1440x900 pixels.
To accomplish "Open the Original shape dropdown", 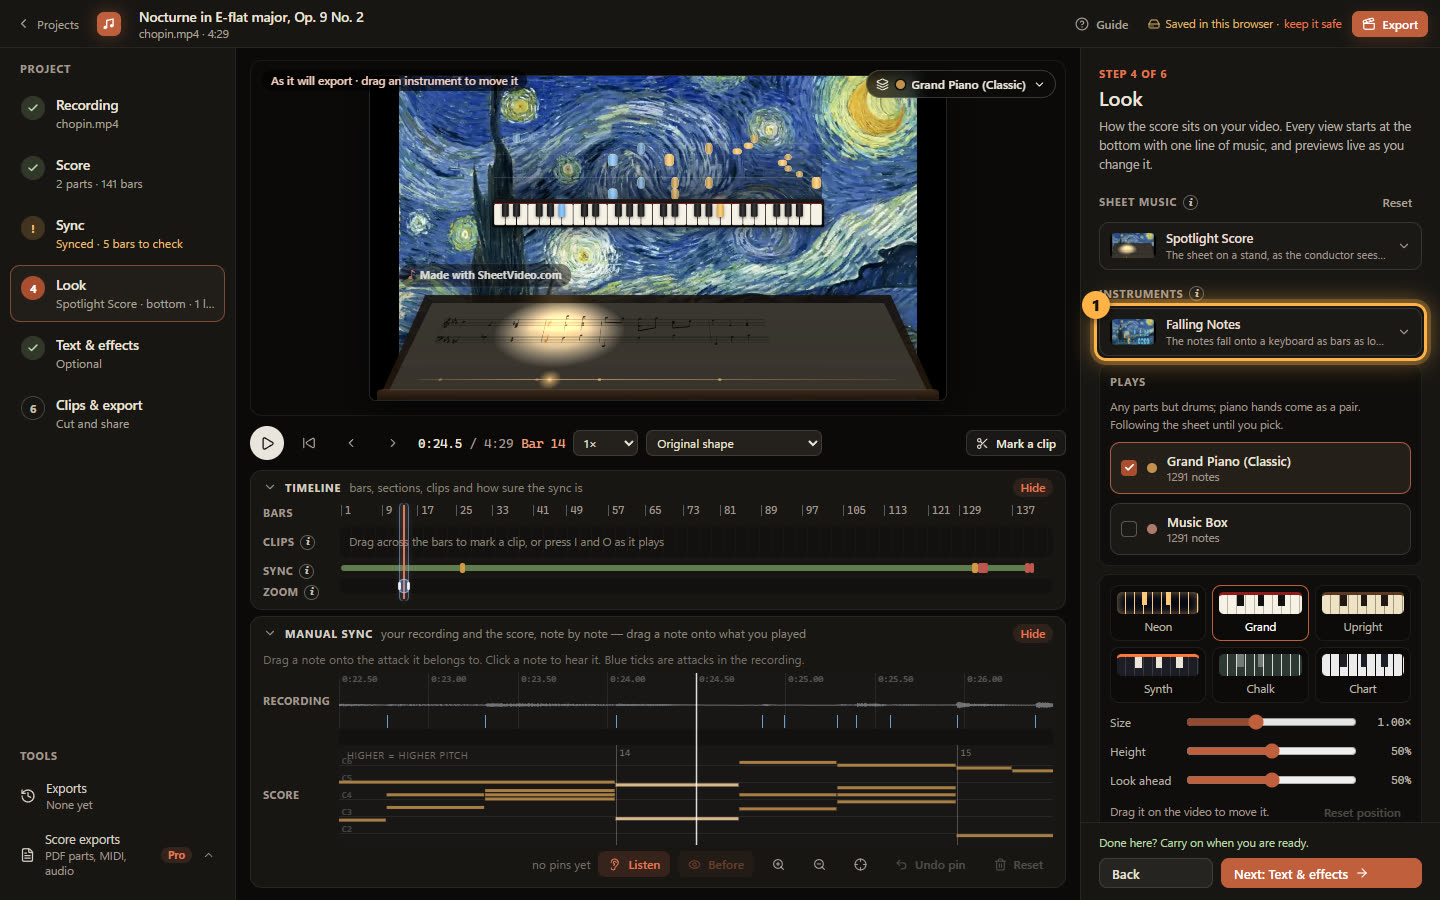I will click(x=734, y=444).
